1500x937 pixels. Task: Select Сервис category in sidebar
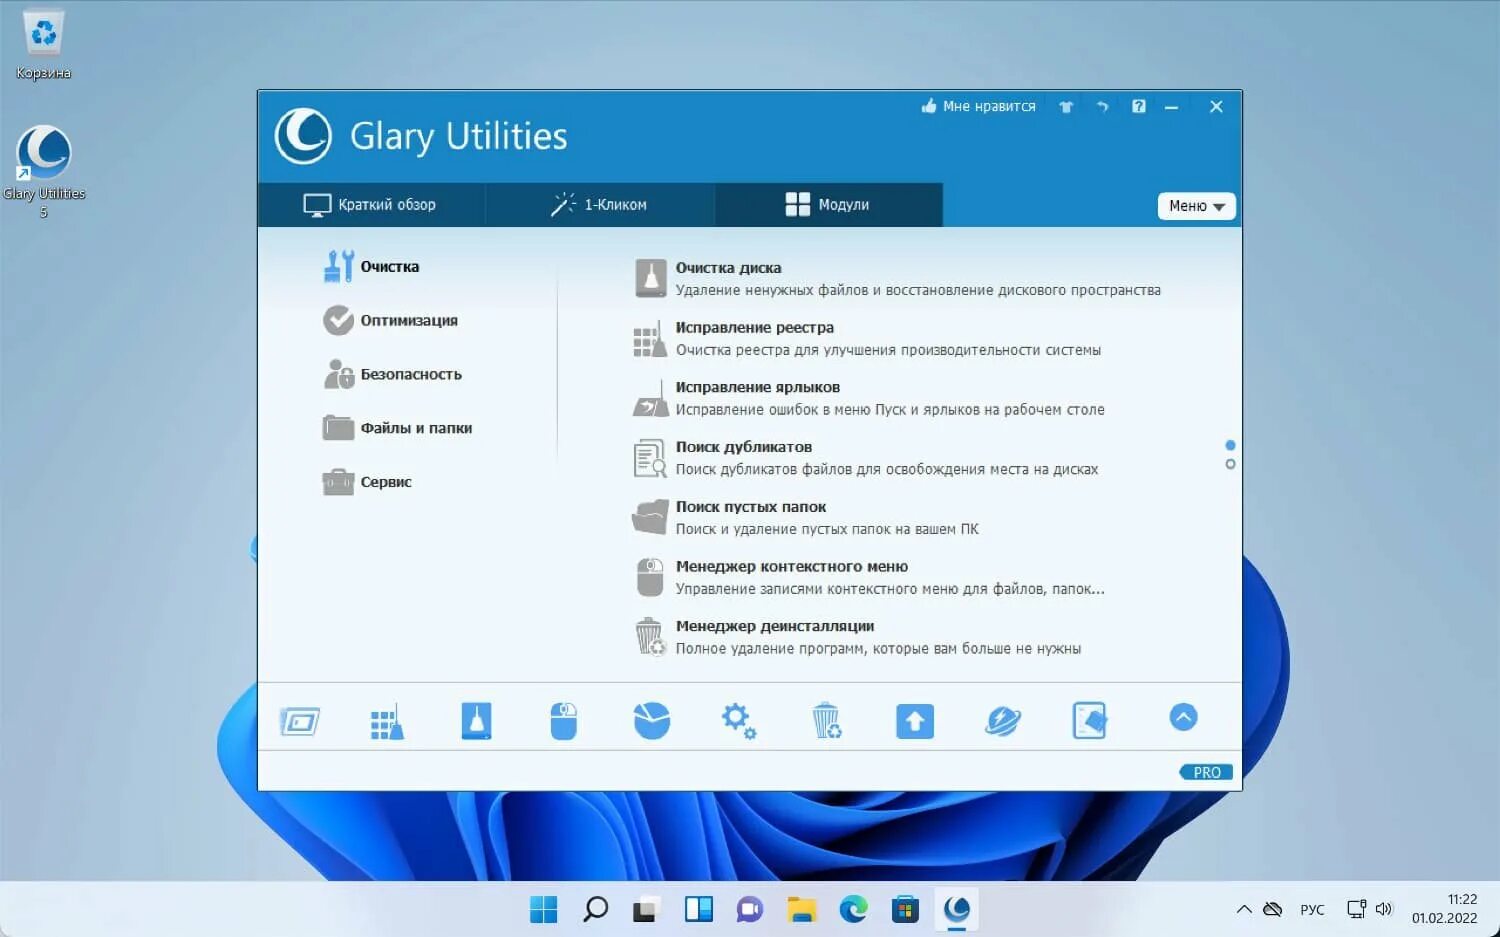[x=367, y=482]
